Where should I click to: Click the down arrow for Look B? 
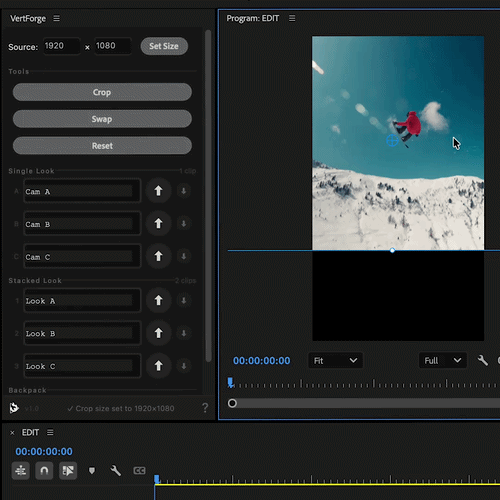(183, 333)
